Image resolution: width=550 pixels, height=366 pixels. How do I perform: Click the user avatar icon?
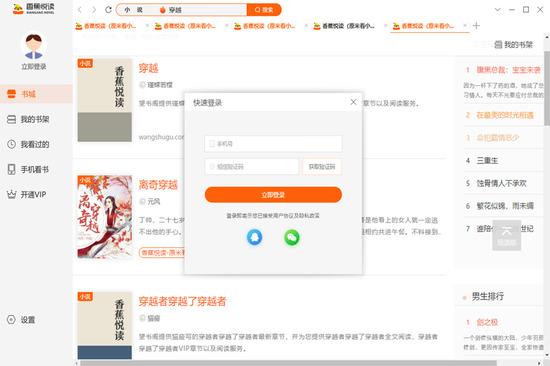pos(34,46)
